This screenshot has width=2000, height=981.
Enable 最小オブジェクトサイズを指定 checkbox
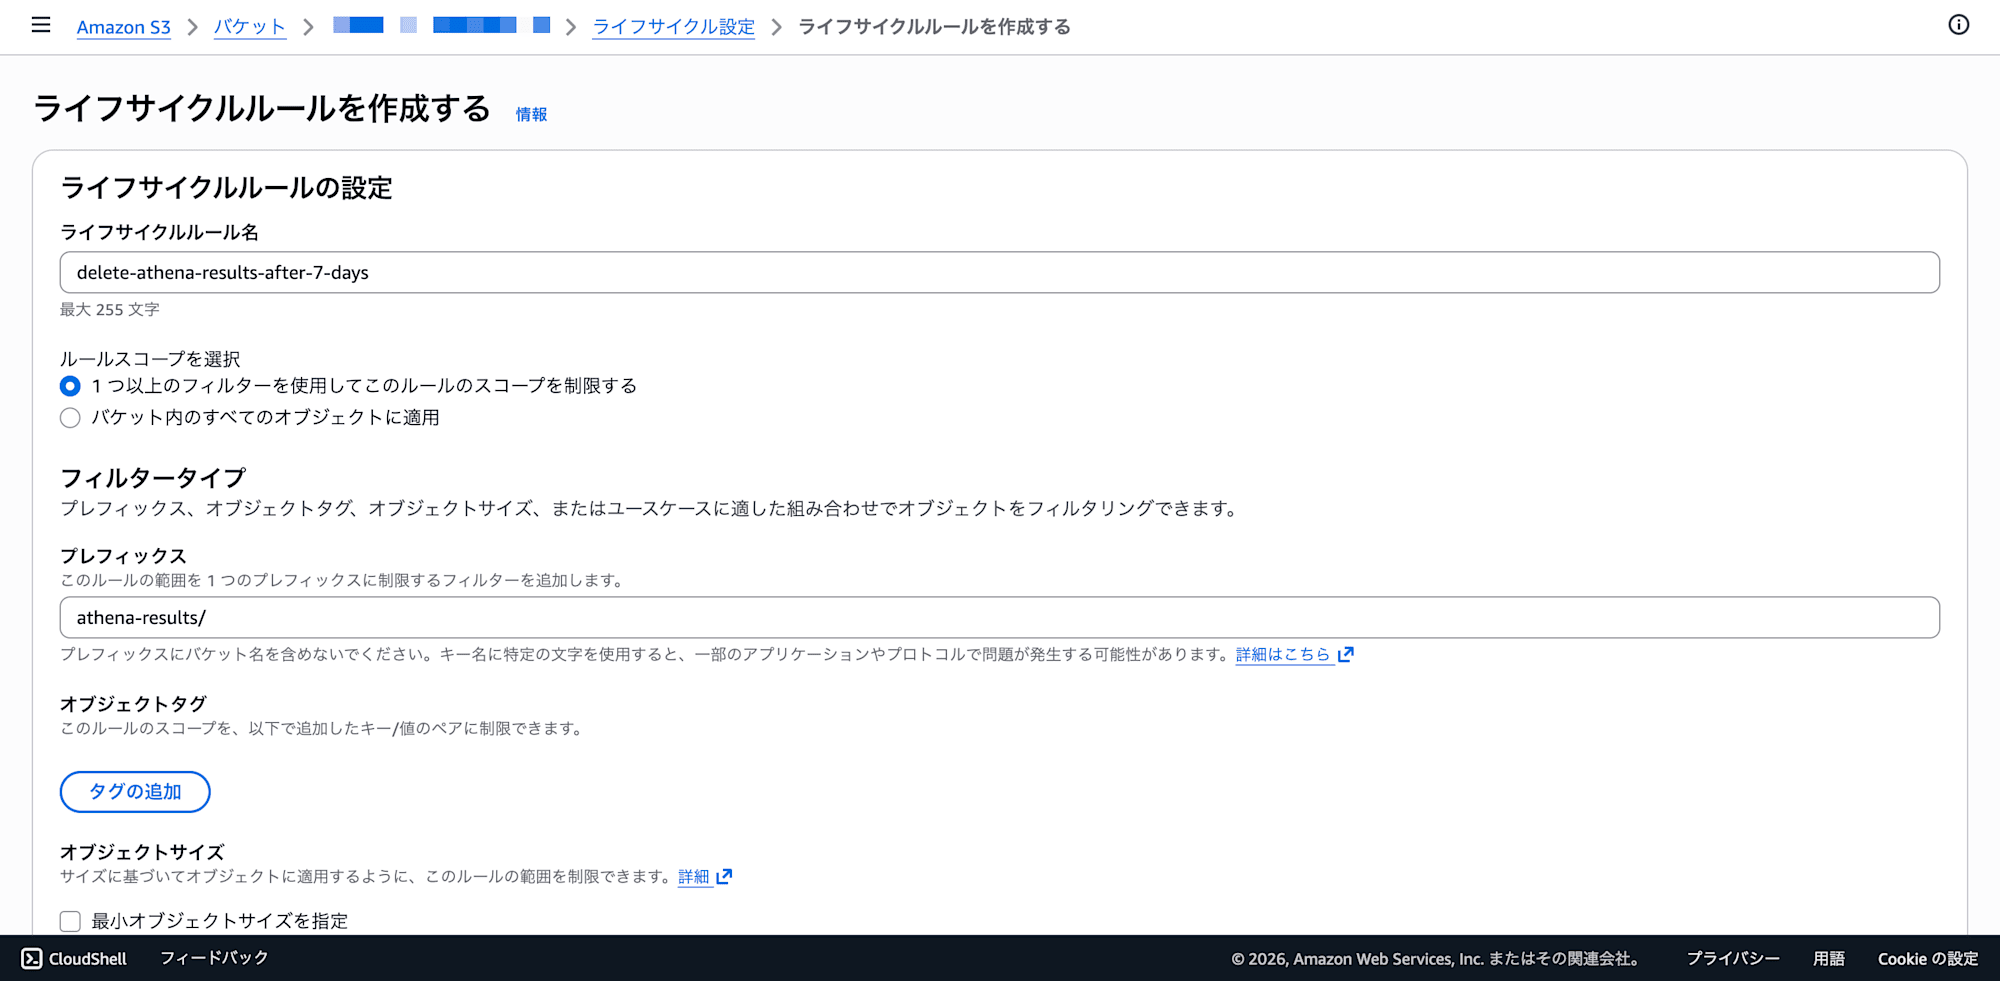point(70,921)
